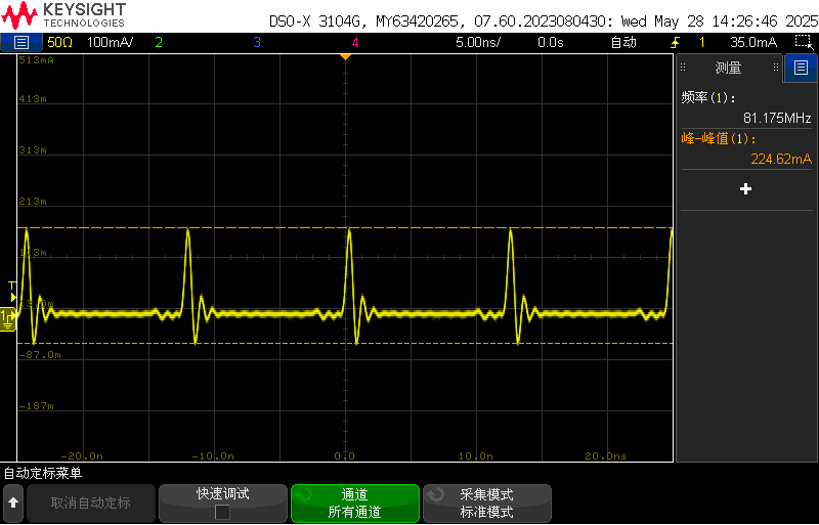Viewport: 819px width, 525px height.
Task: Open the 测量 sidebar tab
Action: pyautogui.click(x=728, y=67)
